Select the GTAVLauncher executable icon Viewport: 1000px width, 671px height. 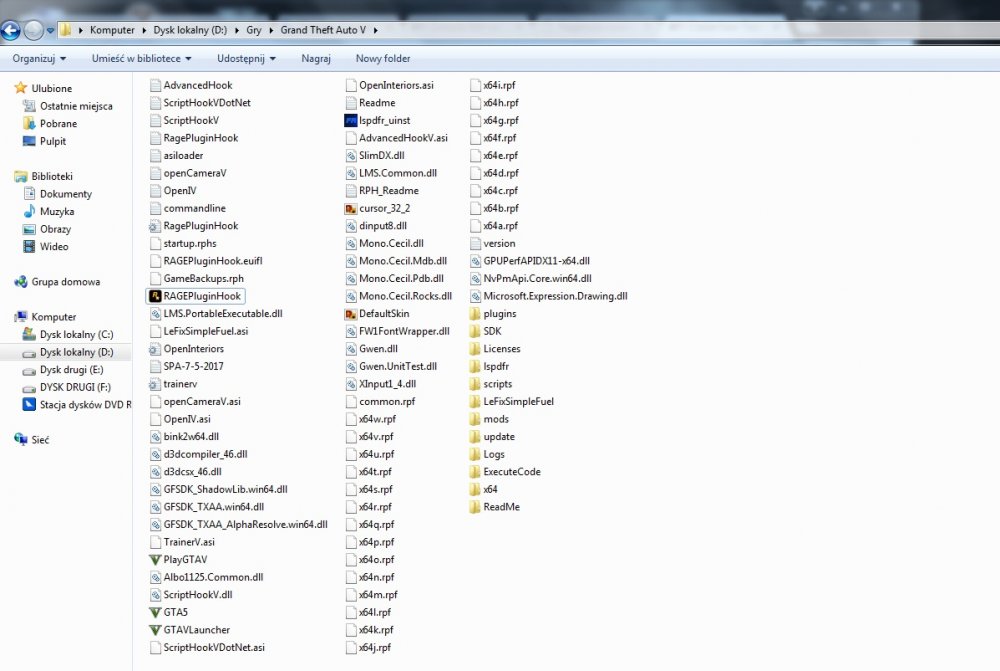pyautogui.click(x=155, y=630)
